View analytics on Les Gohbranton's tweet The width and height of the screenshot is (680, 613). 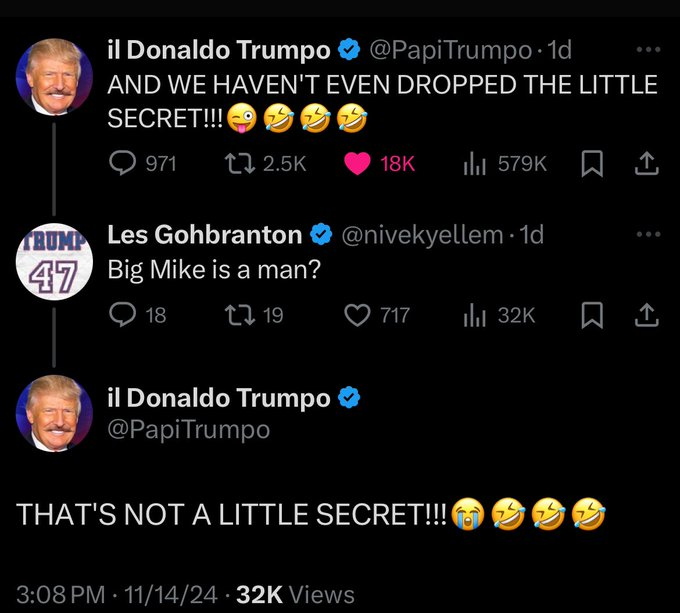pyautogui.click(x=476, y=315)
